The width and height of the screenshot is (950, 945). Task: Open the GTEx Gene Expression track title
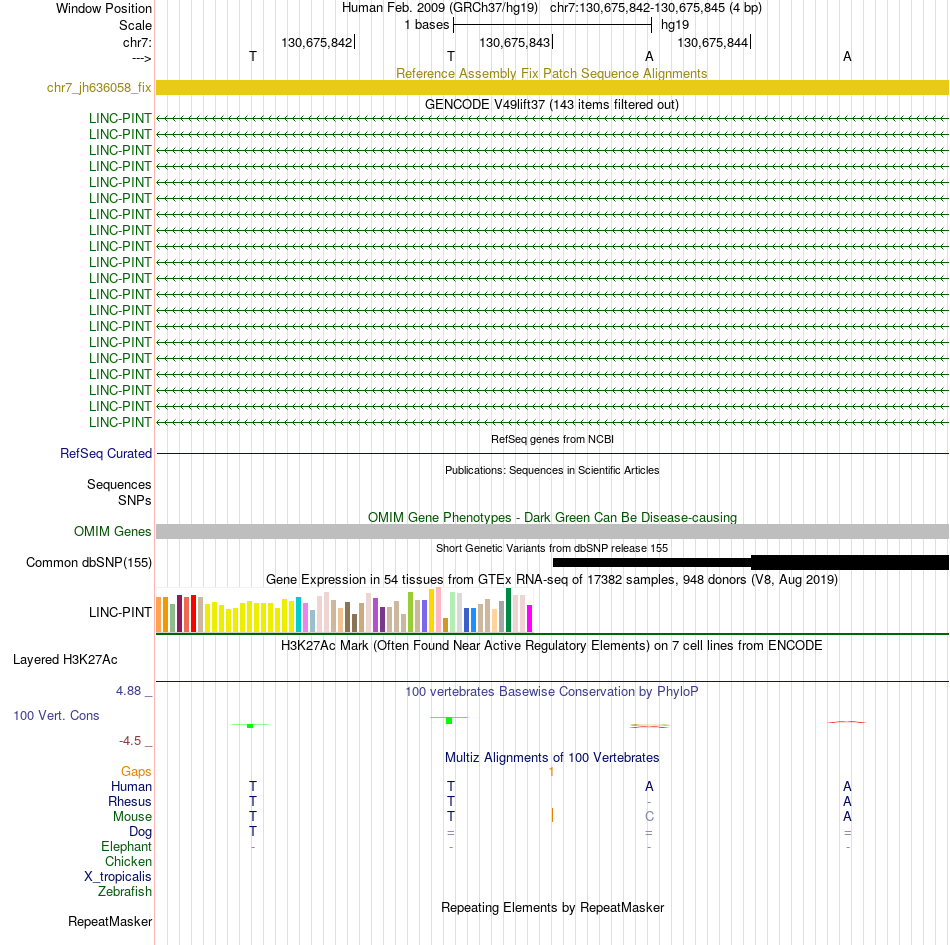(x=552, y=580)
